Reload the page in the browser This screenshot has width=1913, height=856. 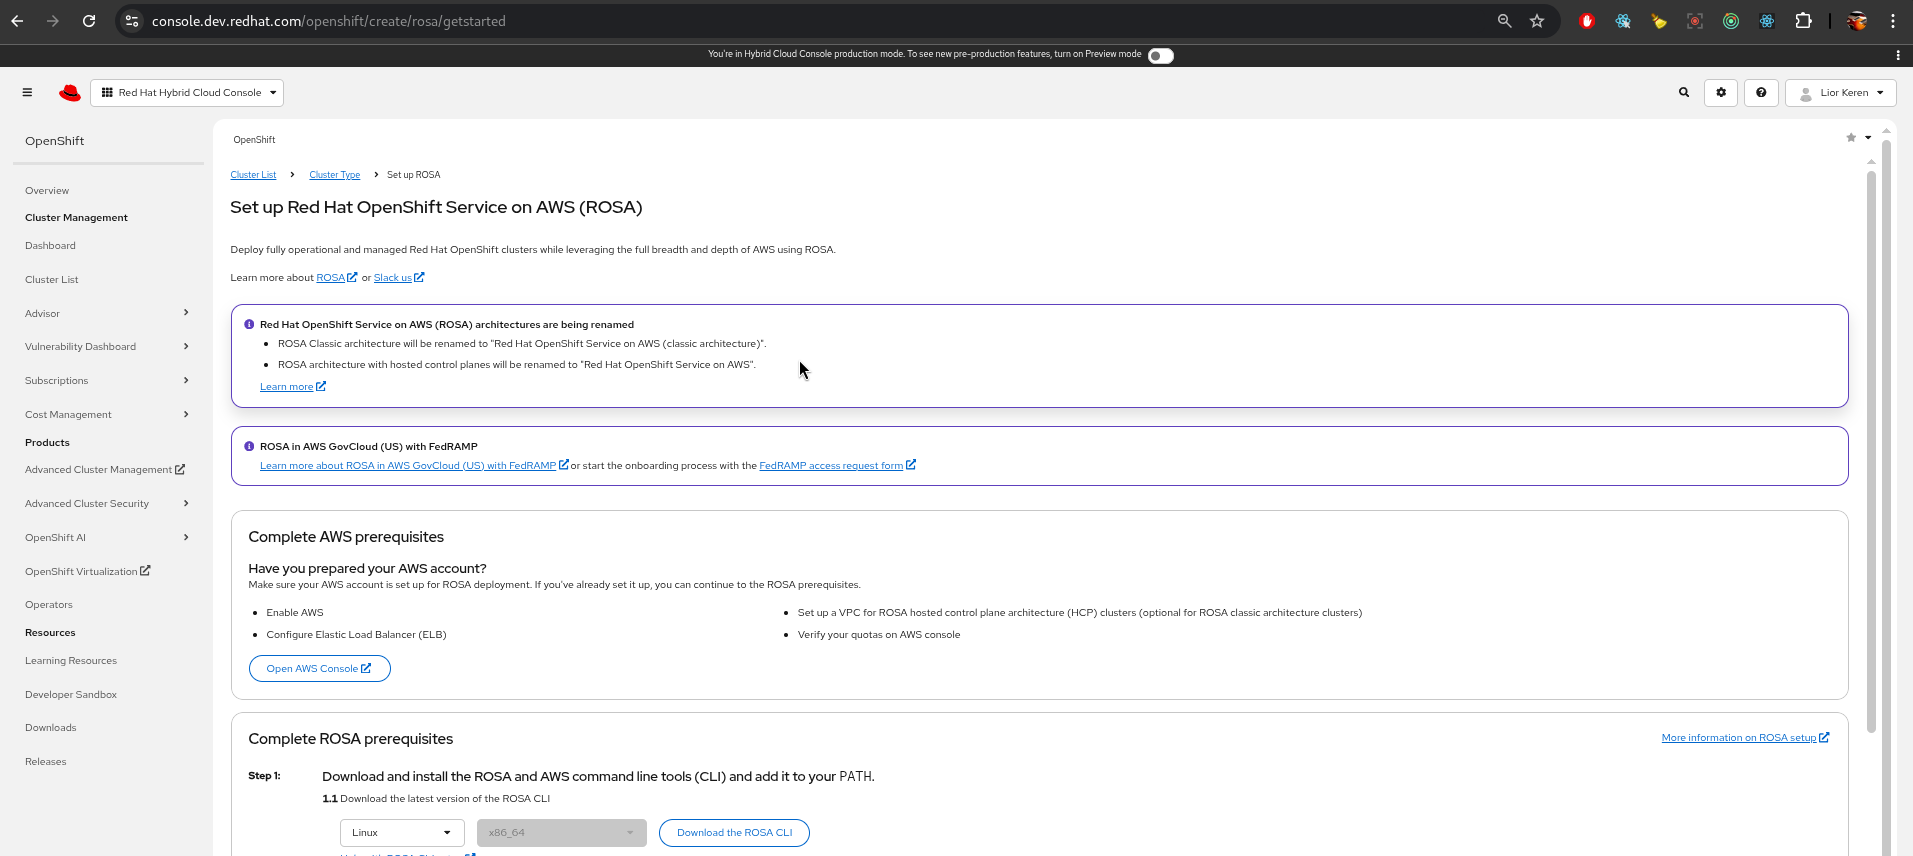[89, 21]
